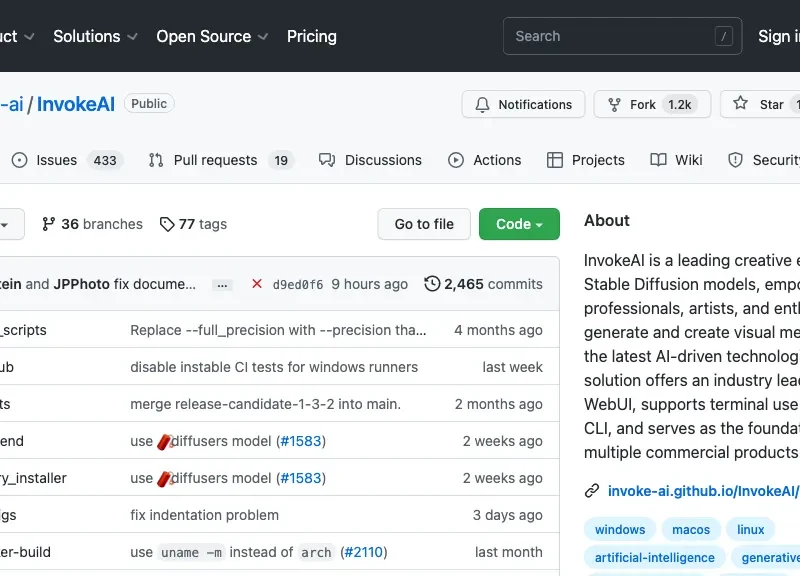Screen dimensions: 800x576
Task: Open the Wiki tab
Action: click(676, 160)
